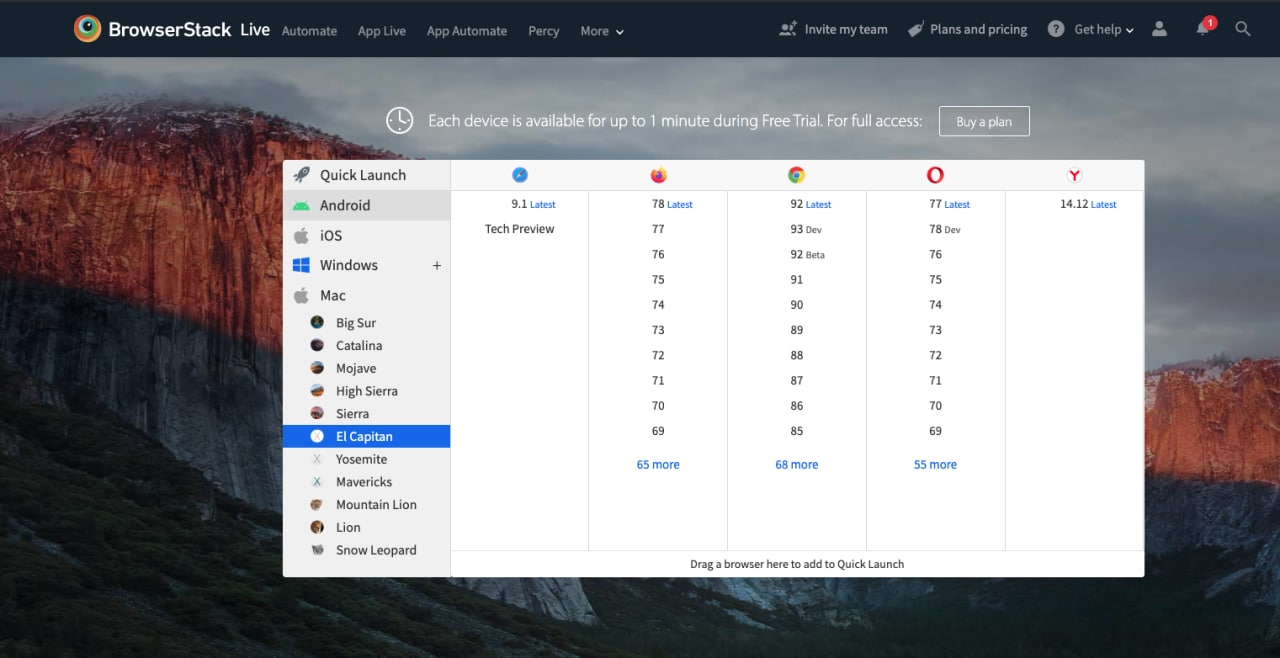Viewport: 1280px width, 658px height.
Task: Launch Chrome 92 Beta
Action: pos(807,254)
